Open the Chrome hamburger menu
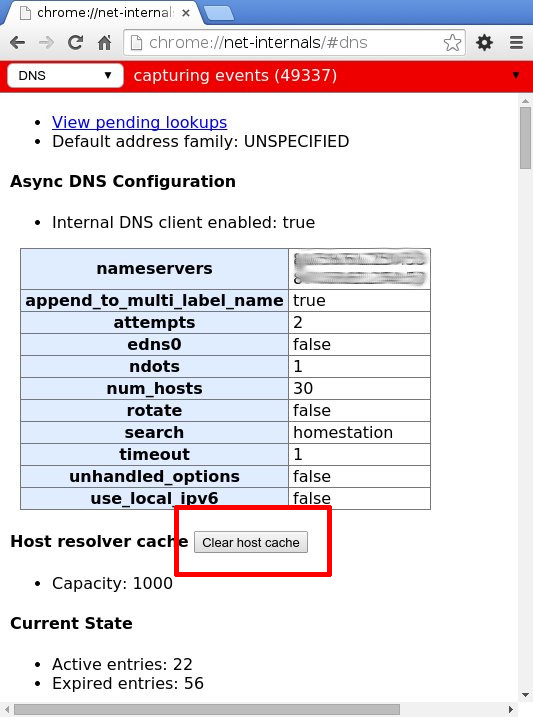 tap(517, 43)
